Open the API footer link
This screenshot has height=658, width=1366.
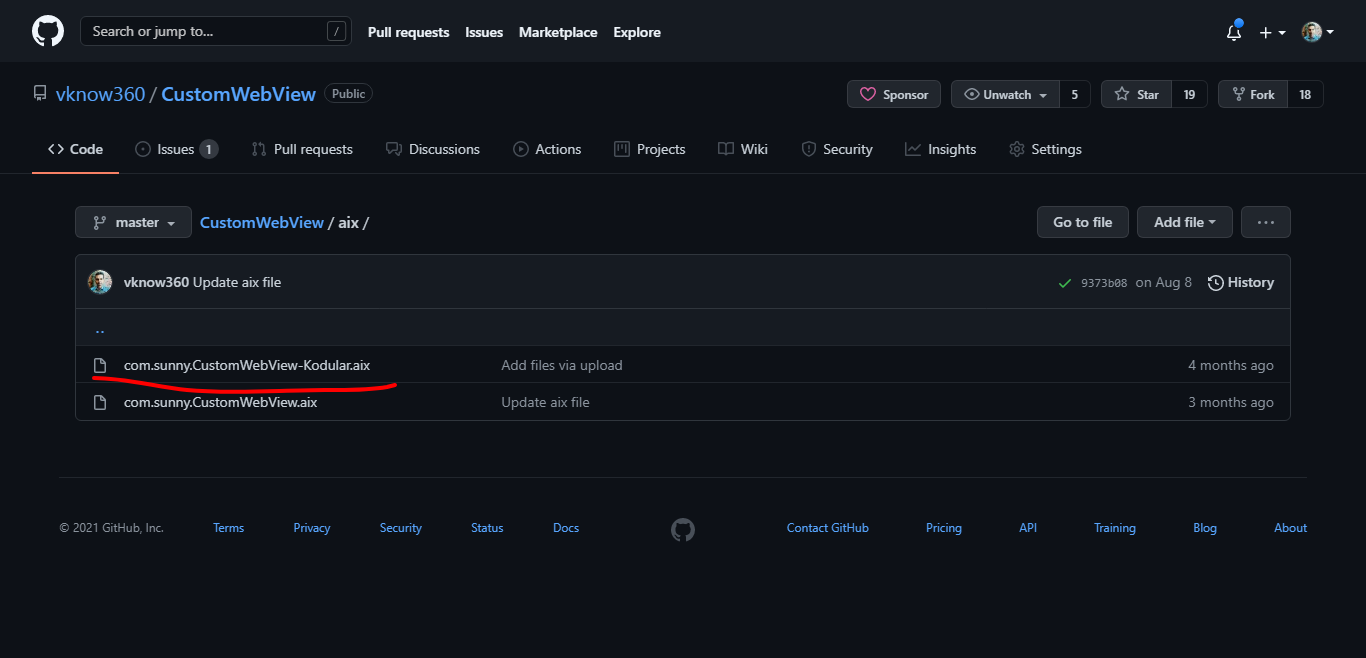1028,528
